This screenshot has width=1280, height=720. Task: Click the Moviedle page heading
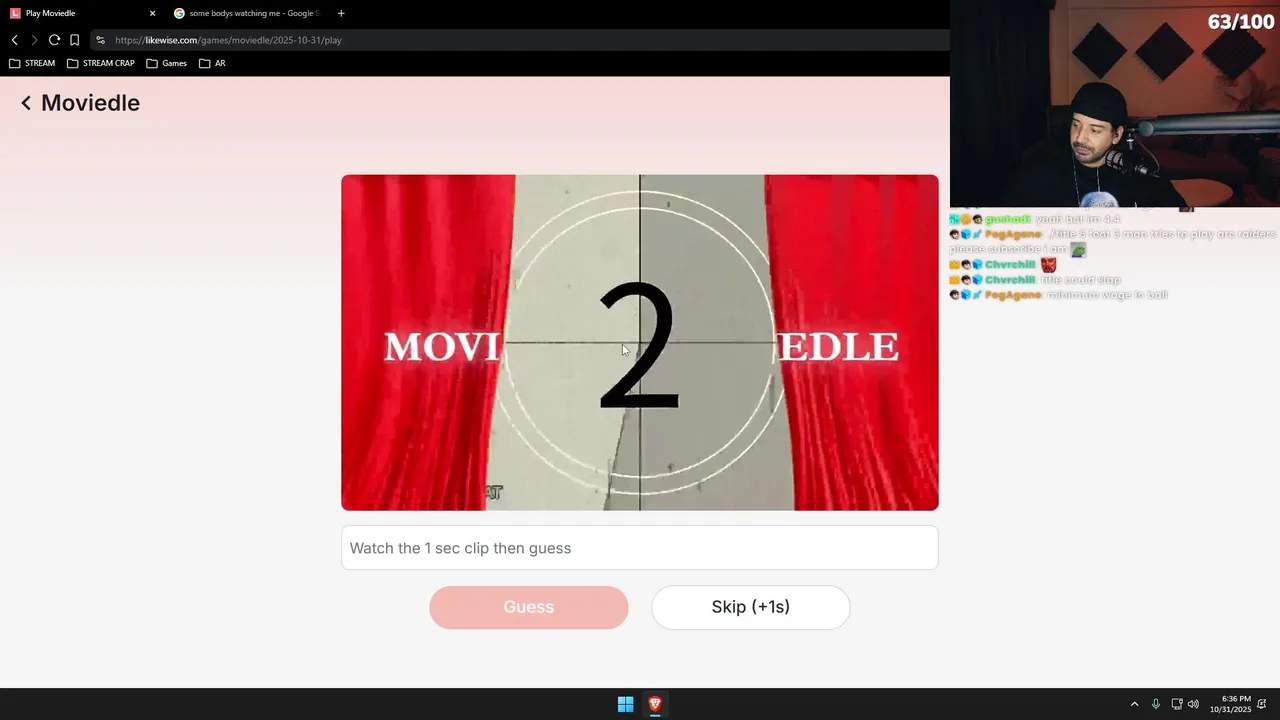(x=90, y=103)
